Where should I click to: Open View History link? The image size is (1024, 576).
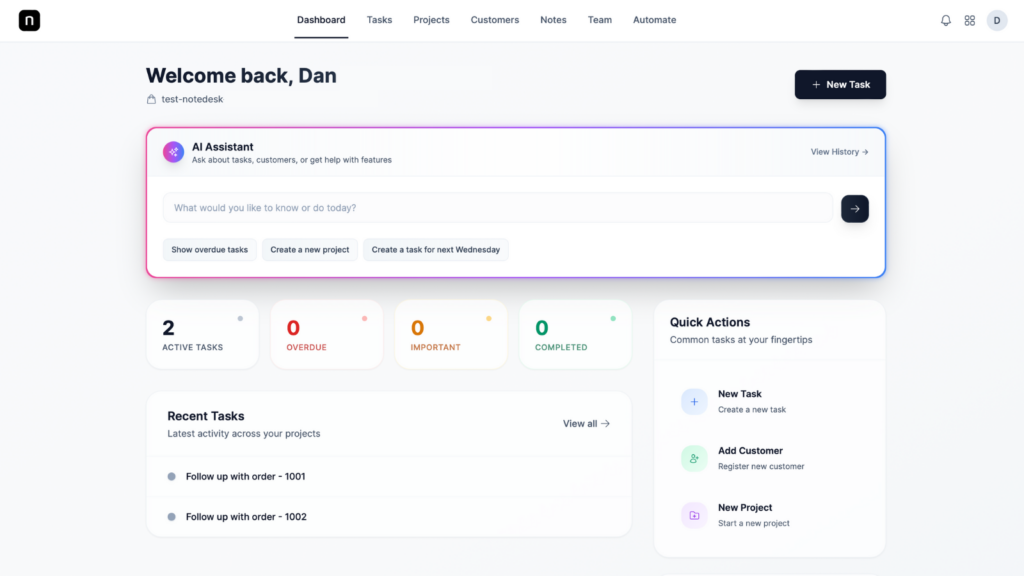(x=839, y=152)
